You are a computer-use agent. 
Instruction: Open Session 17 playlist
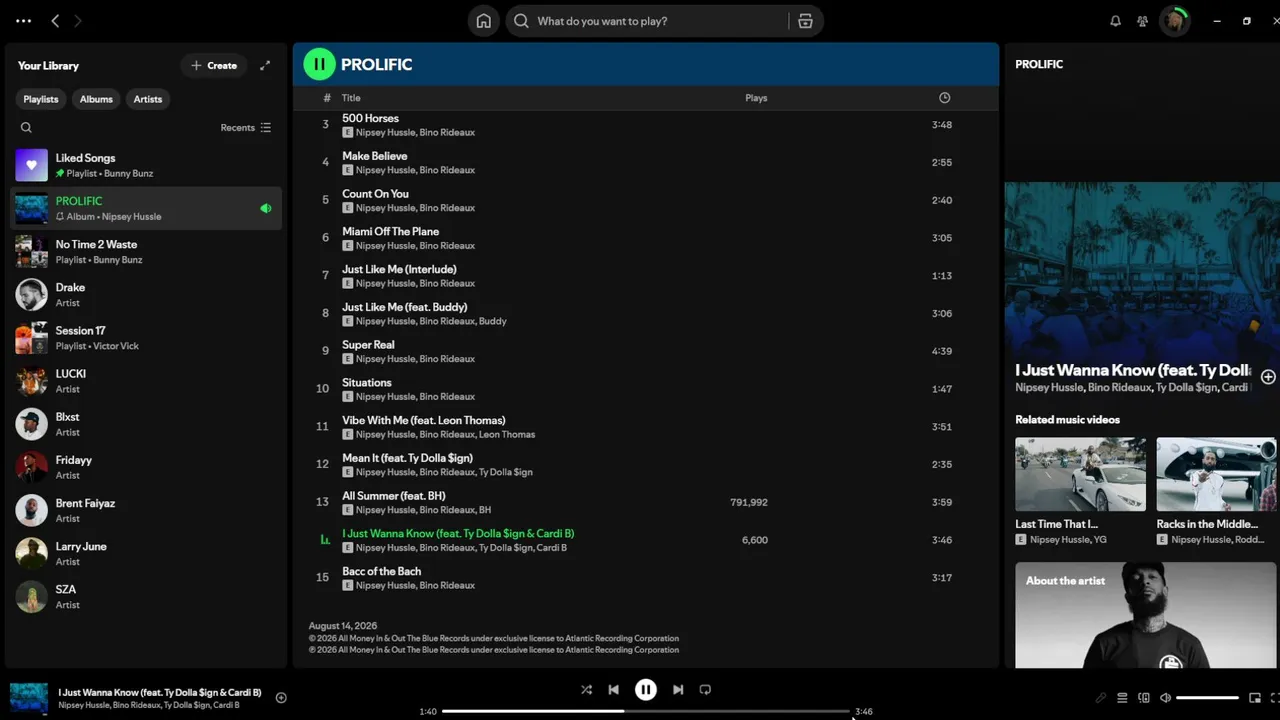click(146, 337)
